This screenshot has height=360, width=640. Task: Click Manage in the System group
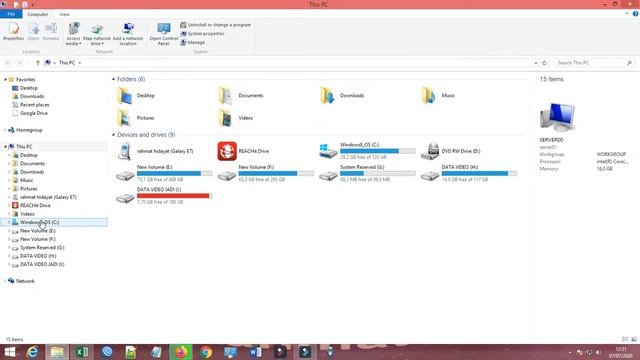pyautogui.click(x=193, y=42)
